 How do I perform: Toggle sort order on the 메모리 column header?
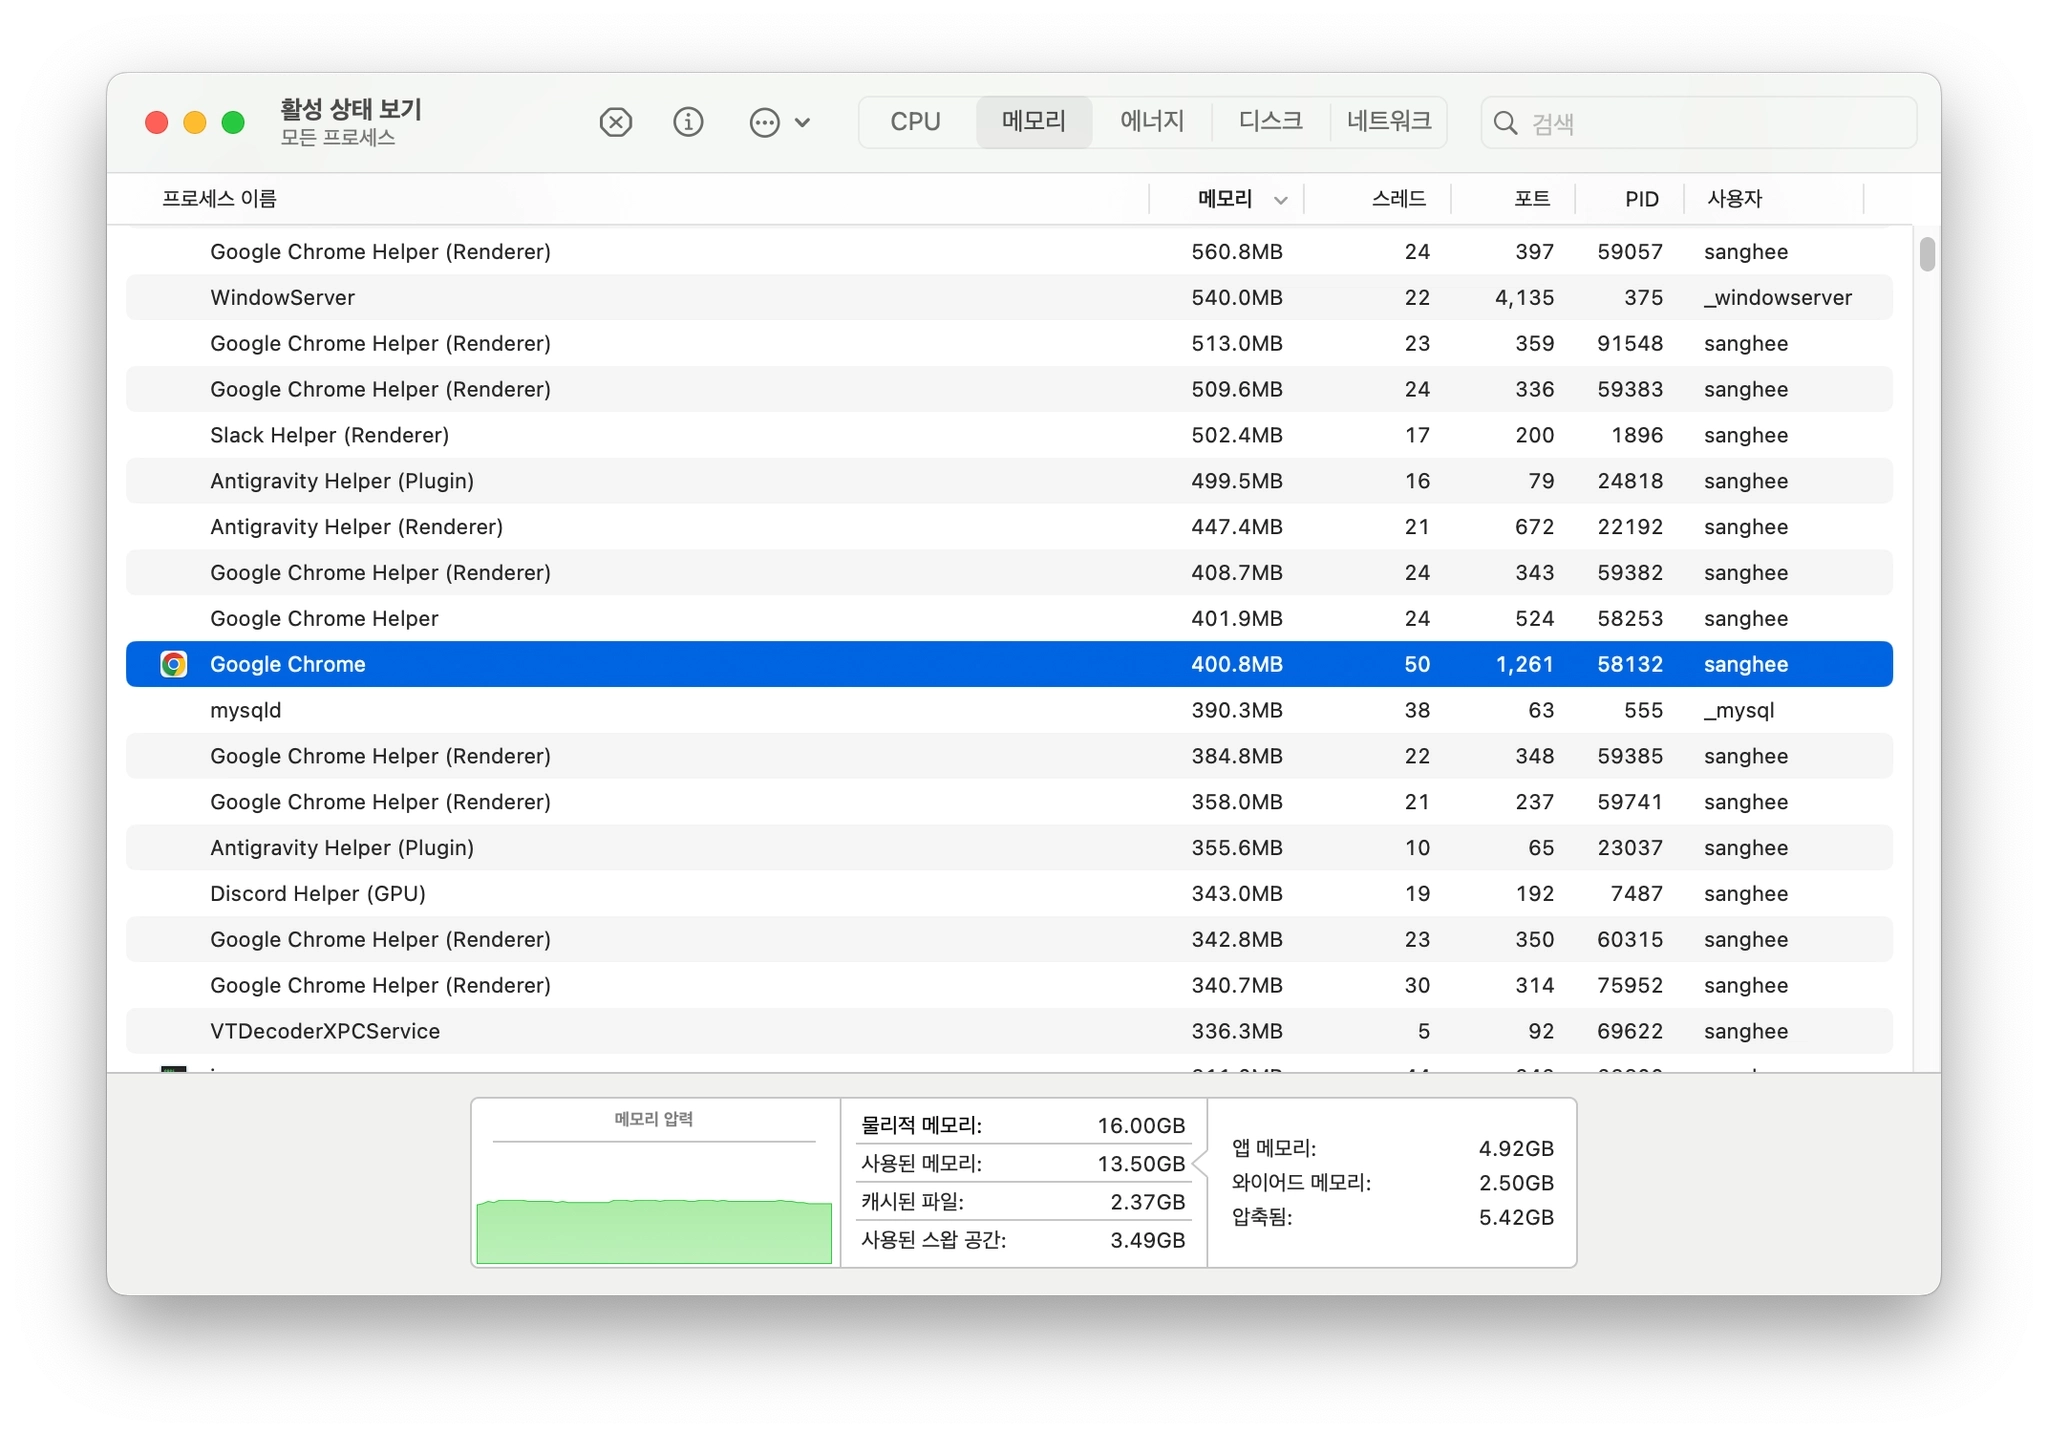(x=1226, y=199)
